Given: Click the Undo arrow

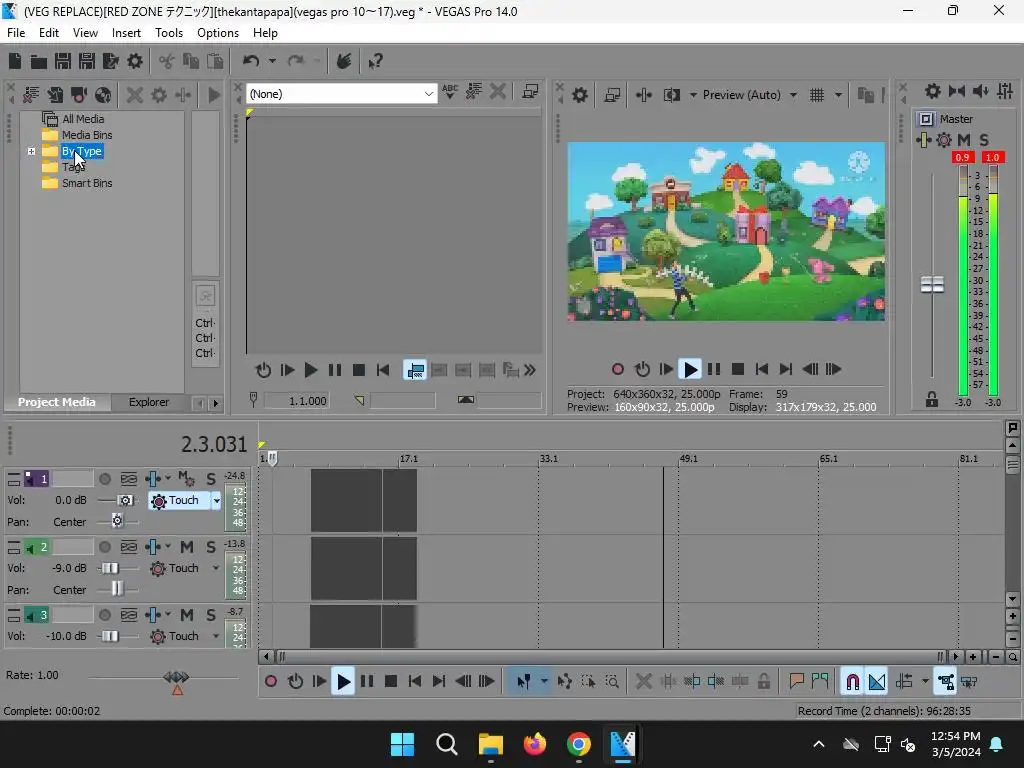Looking at the screenshot, I should tap(251, 61).
